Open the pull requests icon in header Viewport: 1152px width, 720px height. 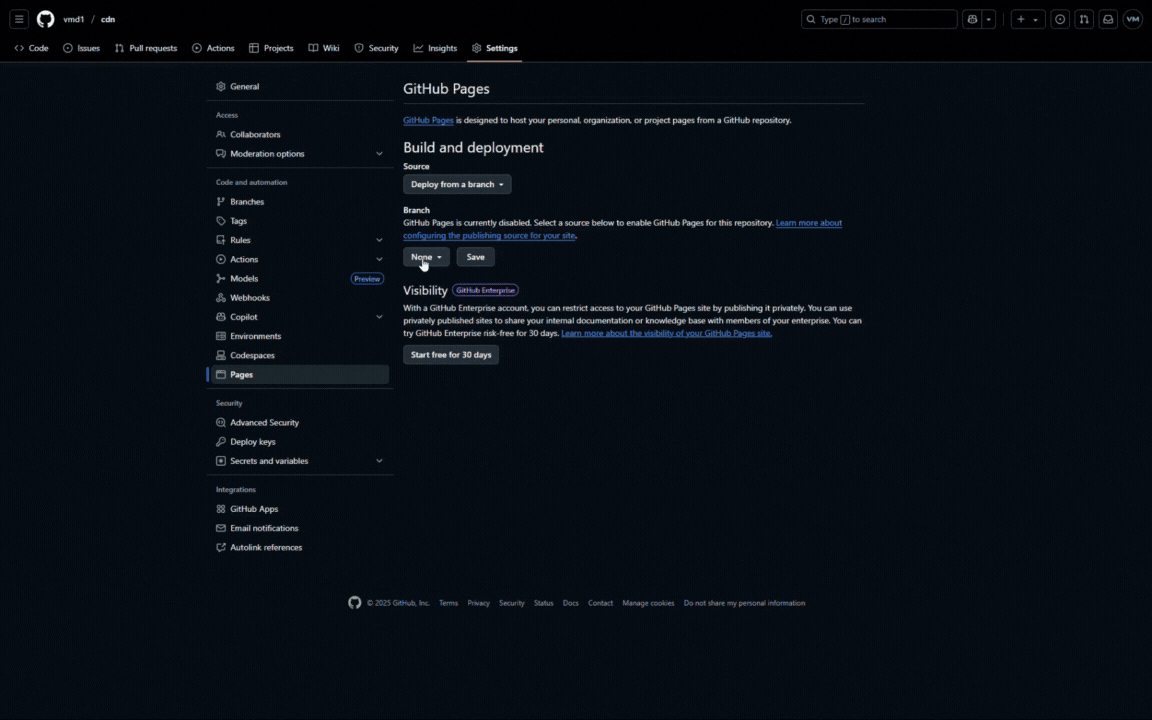coord(1084,19)
